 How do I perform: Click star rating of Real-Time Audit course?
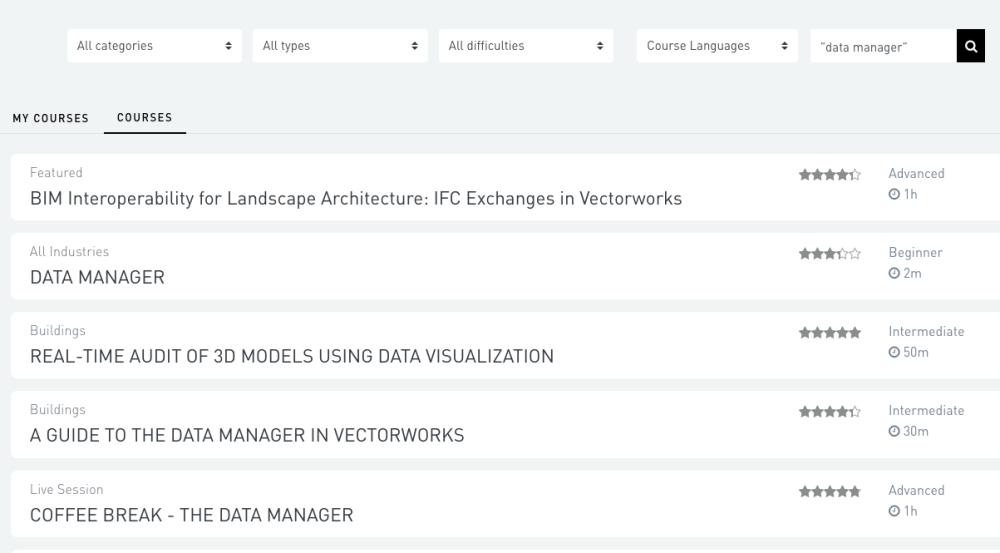coord(829,333)
